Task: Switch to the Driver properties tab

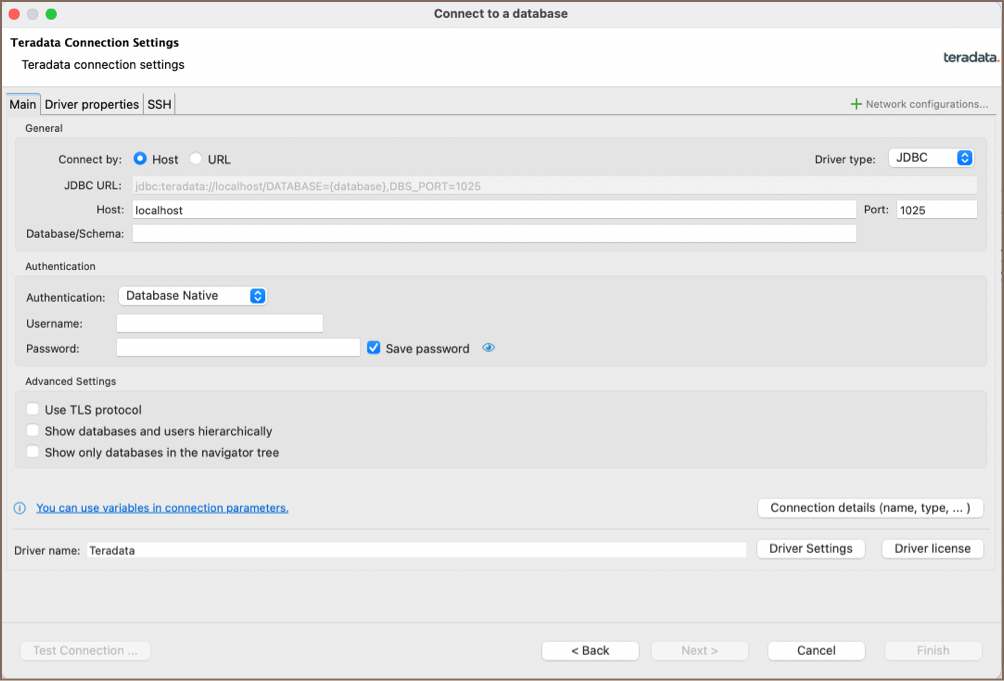Action: pos(92,104)
